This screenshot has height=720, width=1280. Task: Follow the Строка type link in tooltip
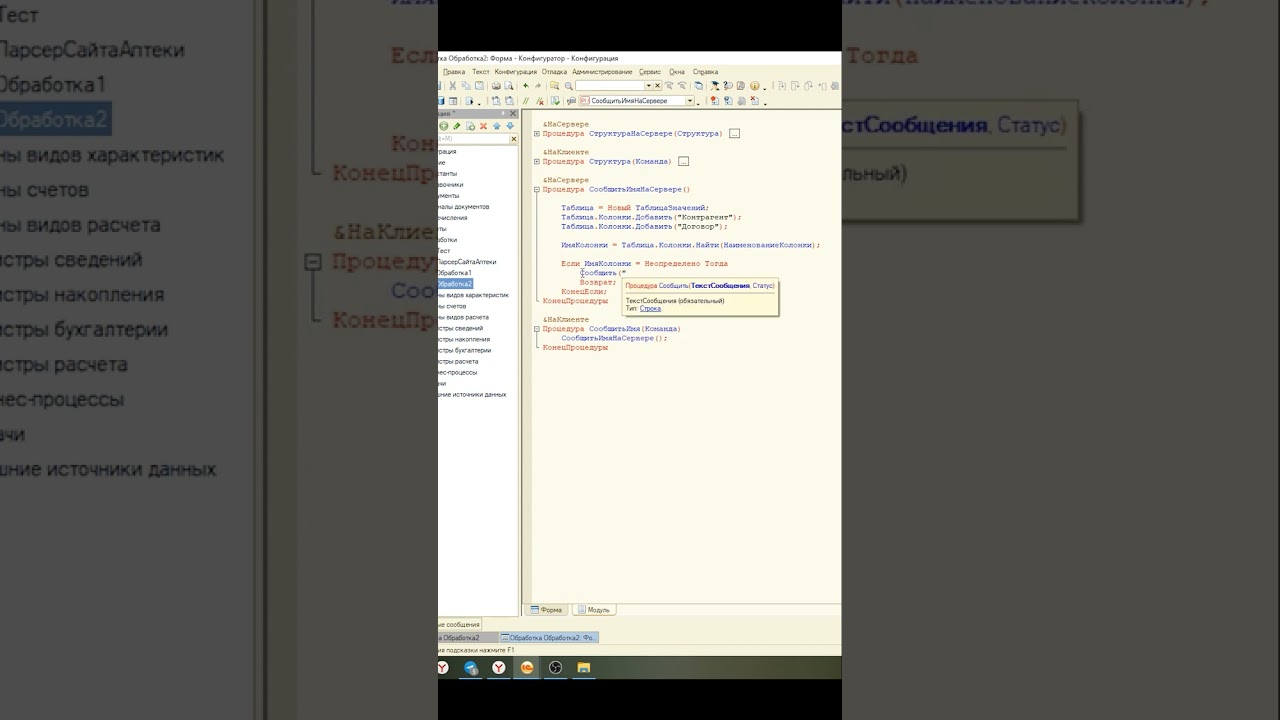[650, 308]
